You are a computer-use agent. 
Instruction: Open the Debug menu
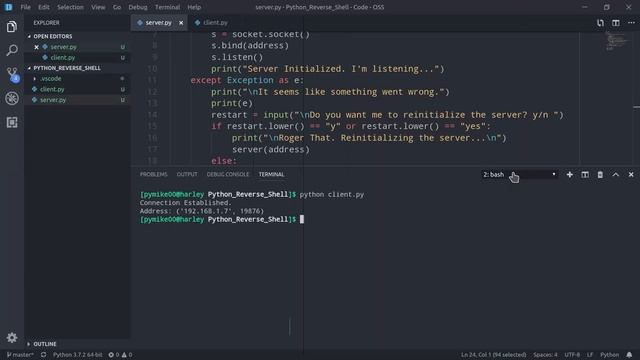pyautogui.click(x=138, y=7)
